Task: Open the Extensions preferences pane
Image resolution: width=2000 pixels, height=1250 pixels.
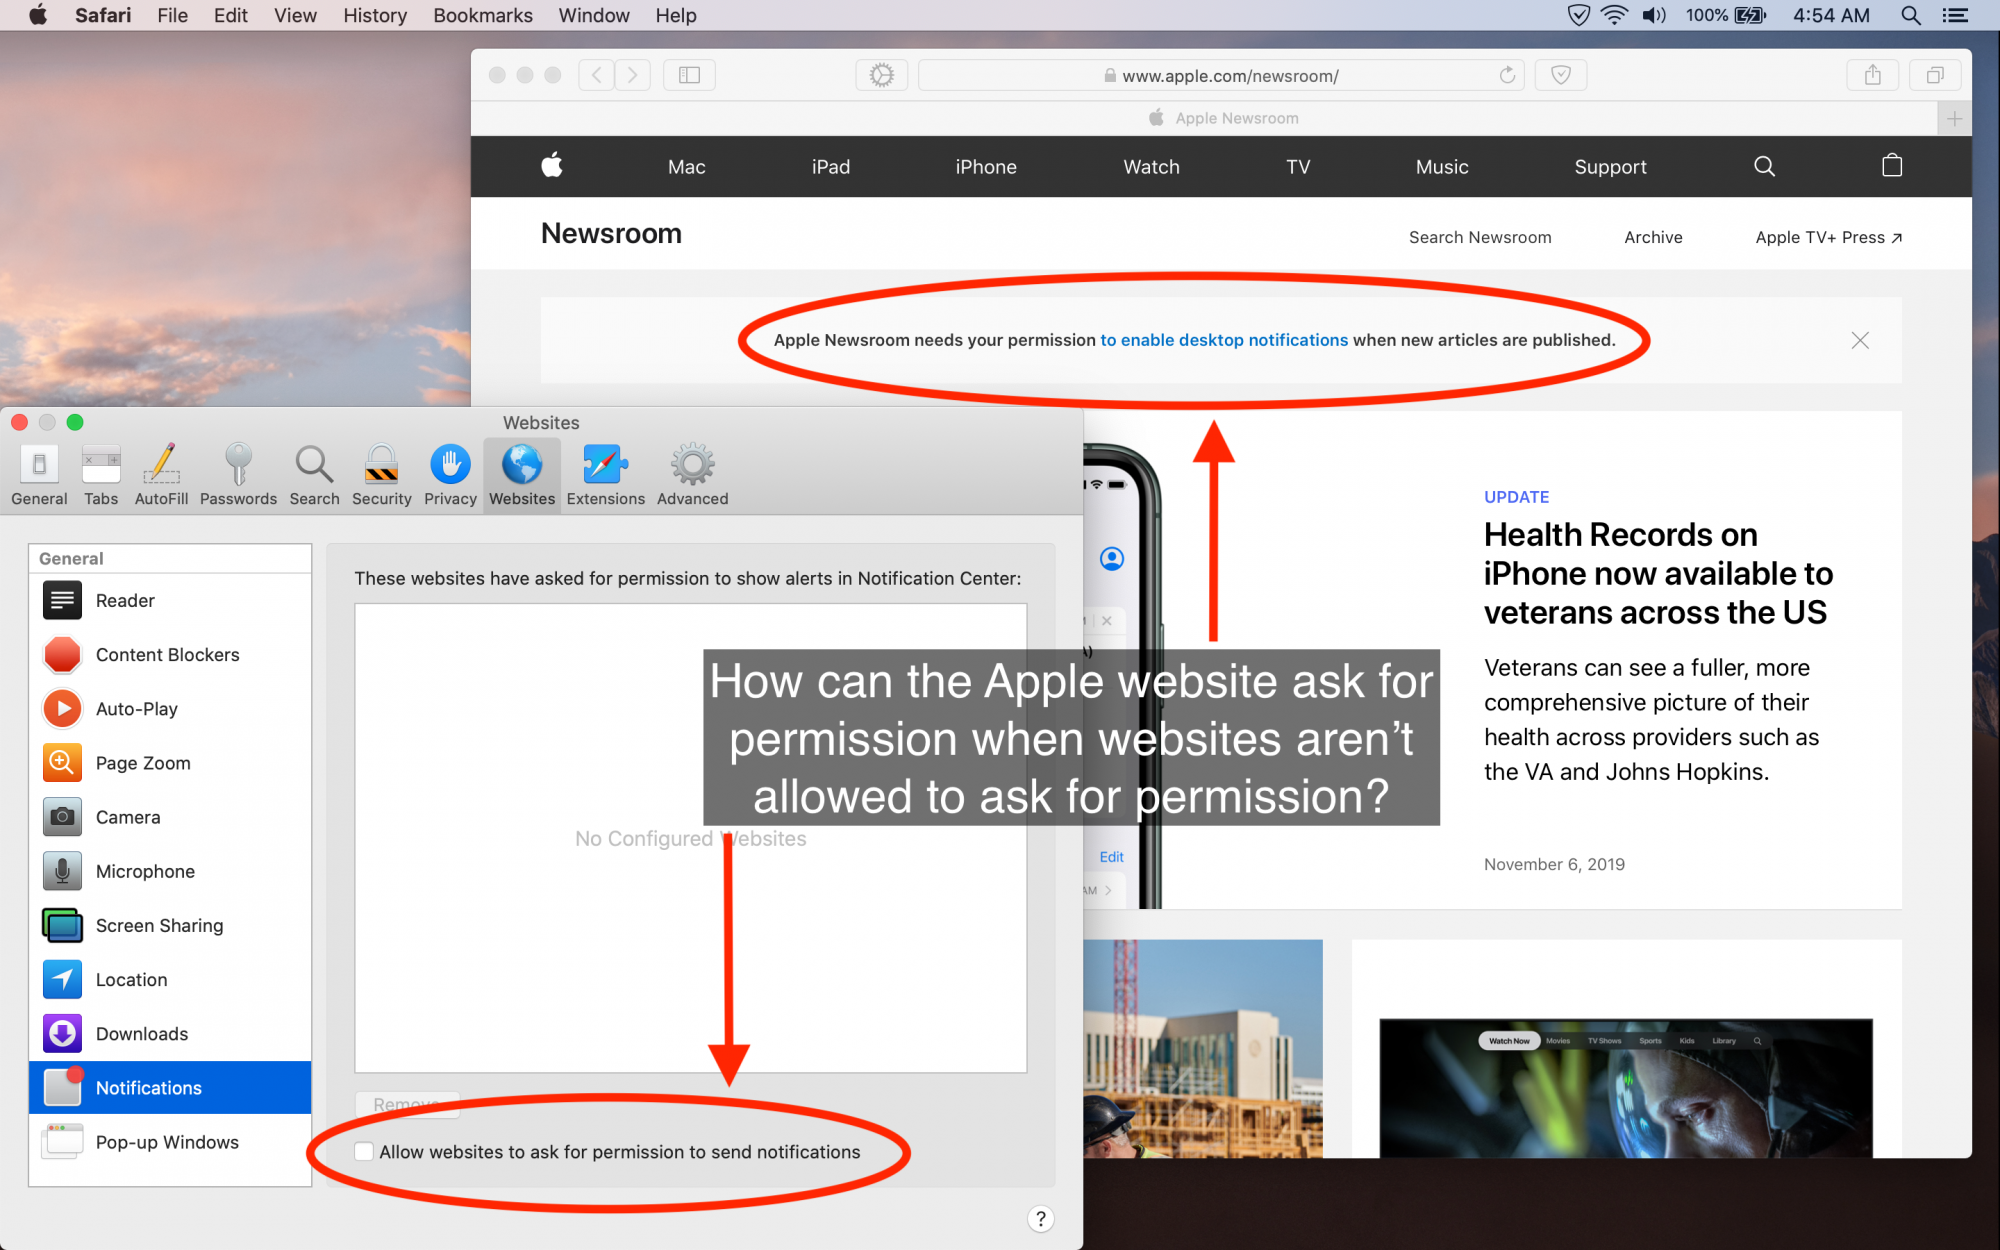Action: pyautogui.click(x=605, y=475)
